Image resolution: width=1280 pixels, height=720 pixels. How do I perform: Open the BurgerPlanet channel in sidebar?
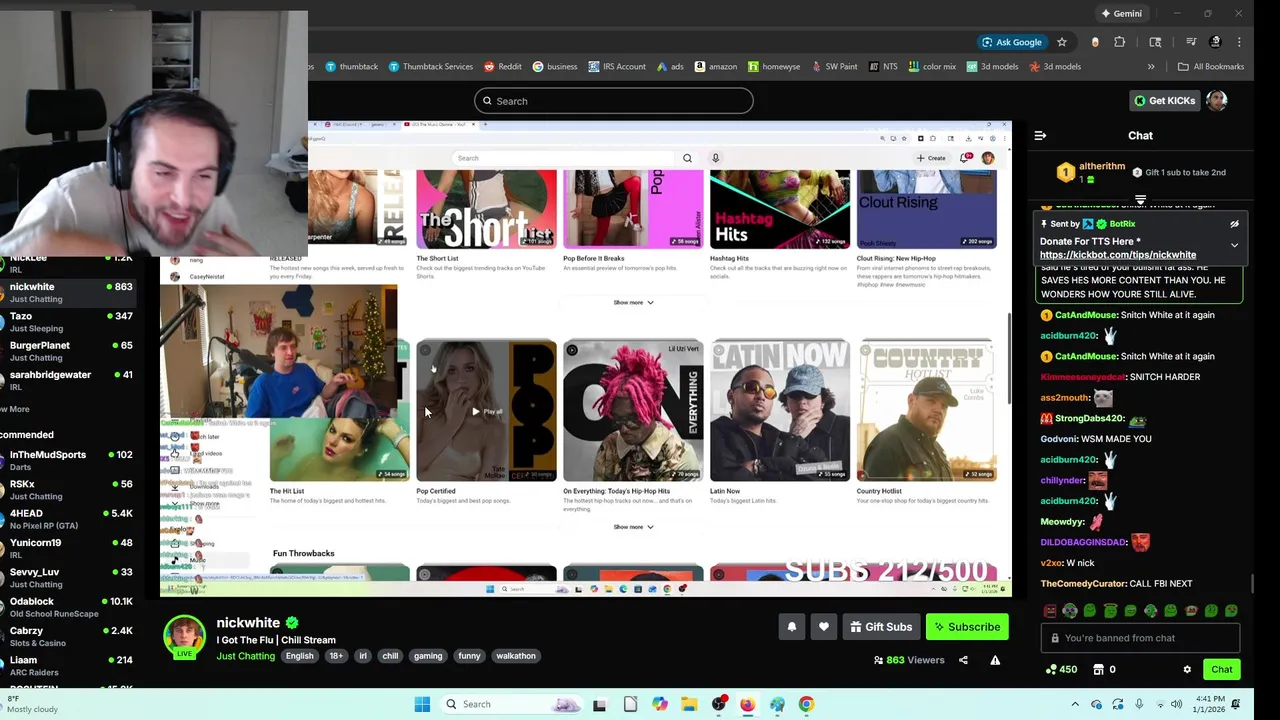pos(66,351)
